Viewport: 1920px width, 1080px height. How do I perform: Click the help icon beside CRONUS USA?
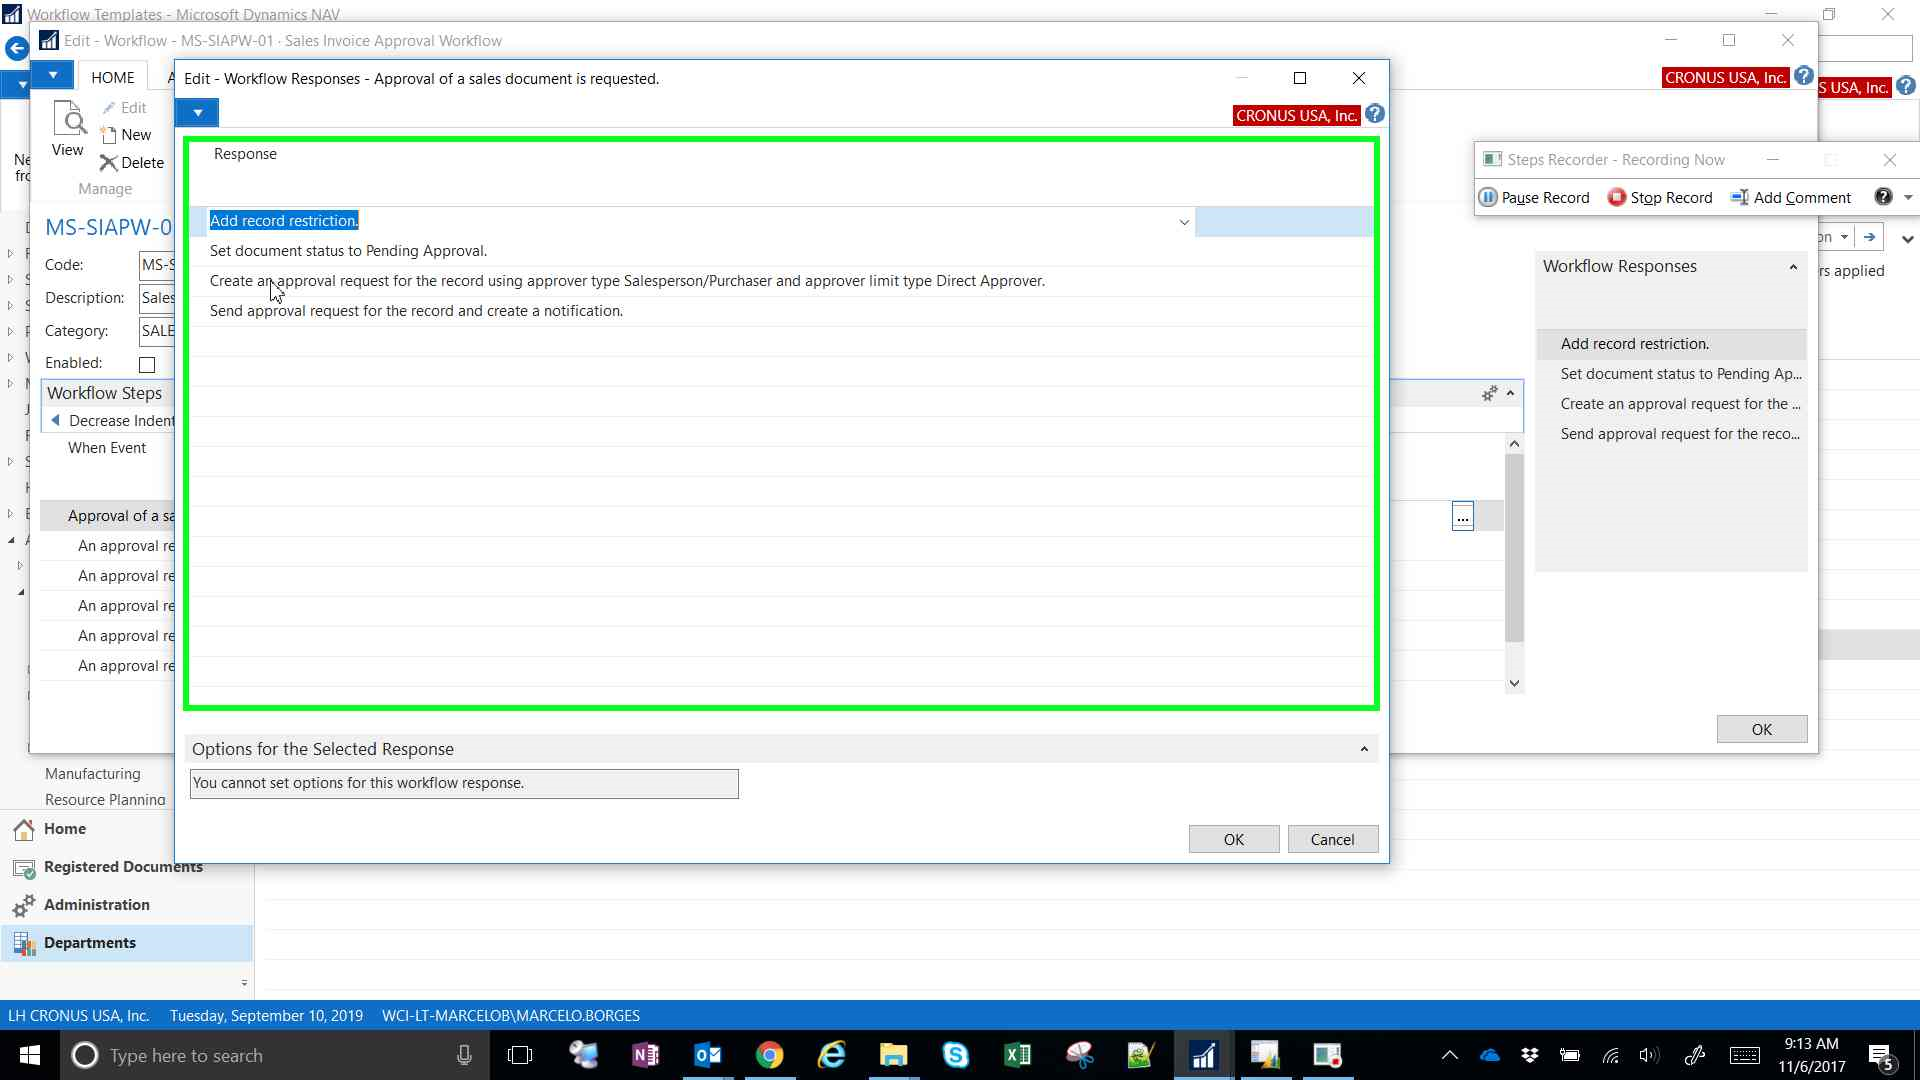[1374, 115]
